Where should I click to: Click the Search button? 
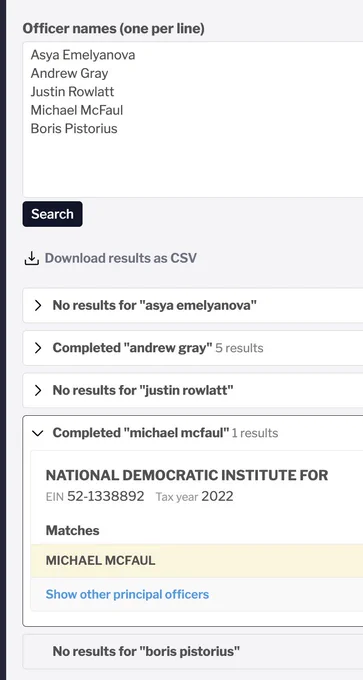(x=52, y=214)
